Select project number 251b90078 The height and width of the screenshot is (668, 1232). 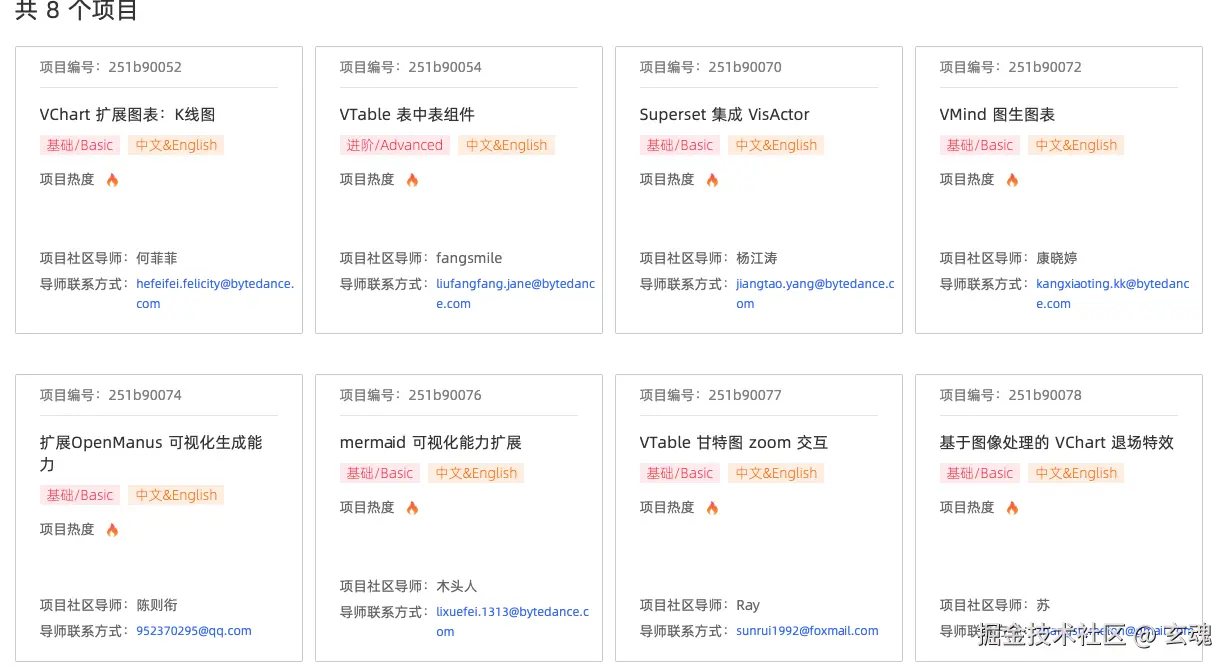pyautogui.click(x=1045, y=395)
